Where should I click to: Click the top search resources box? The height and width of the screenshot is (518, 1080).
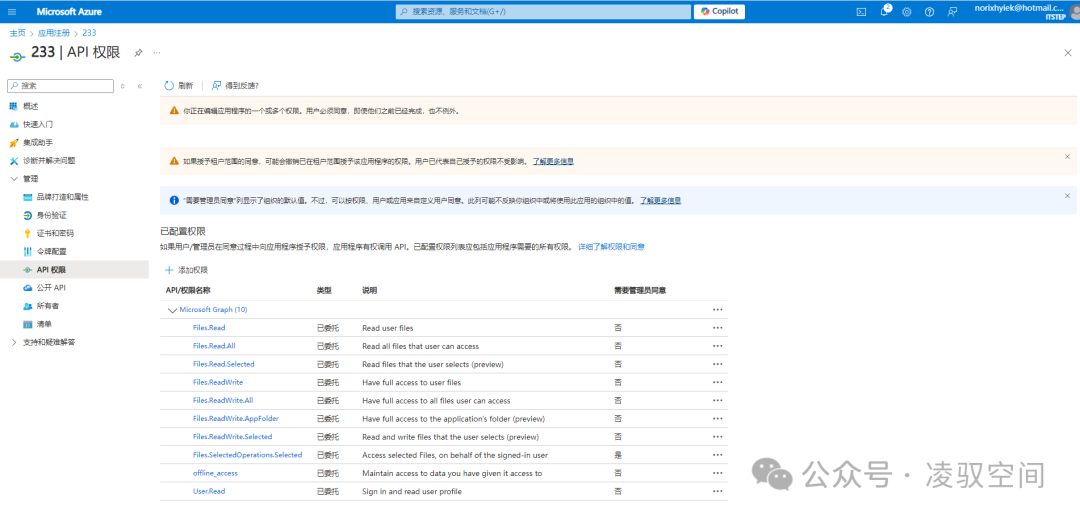click(543, 11)
